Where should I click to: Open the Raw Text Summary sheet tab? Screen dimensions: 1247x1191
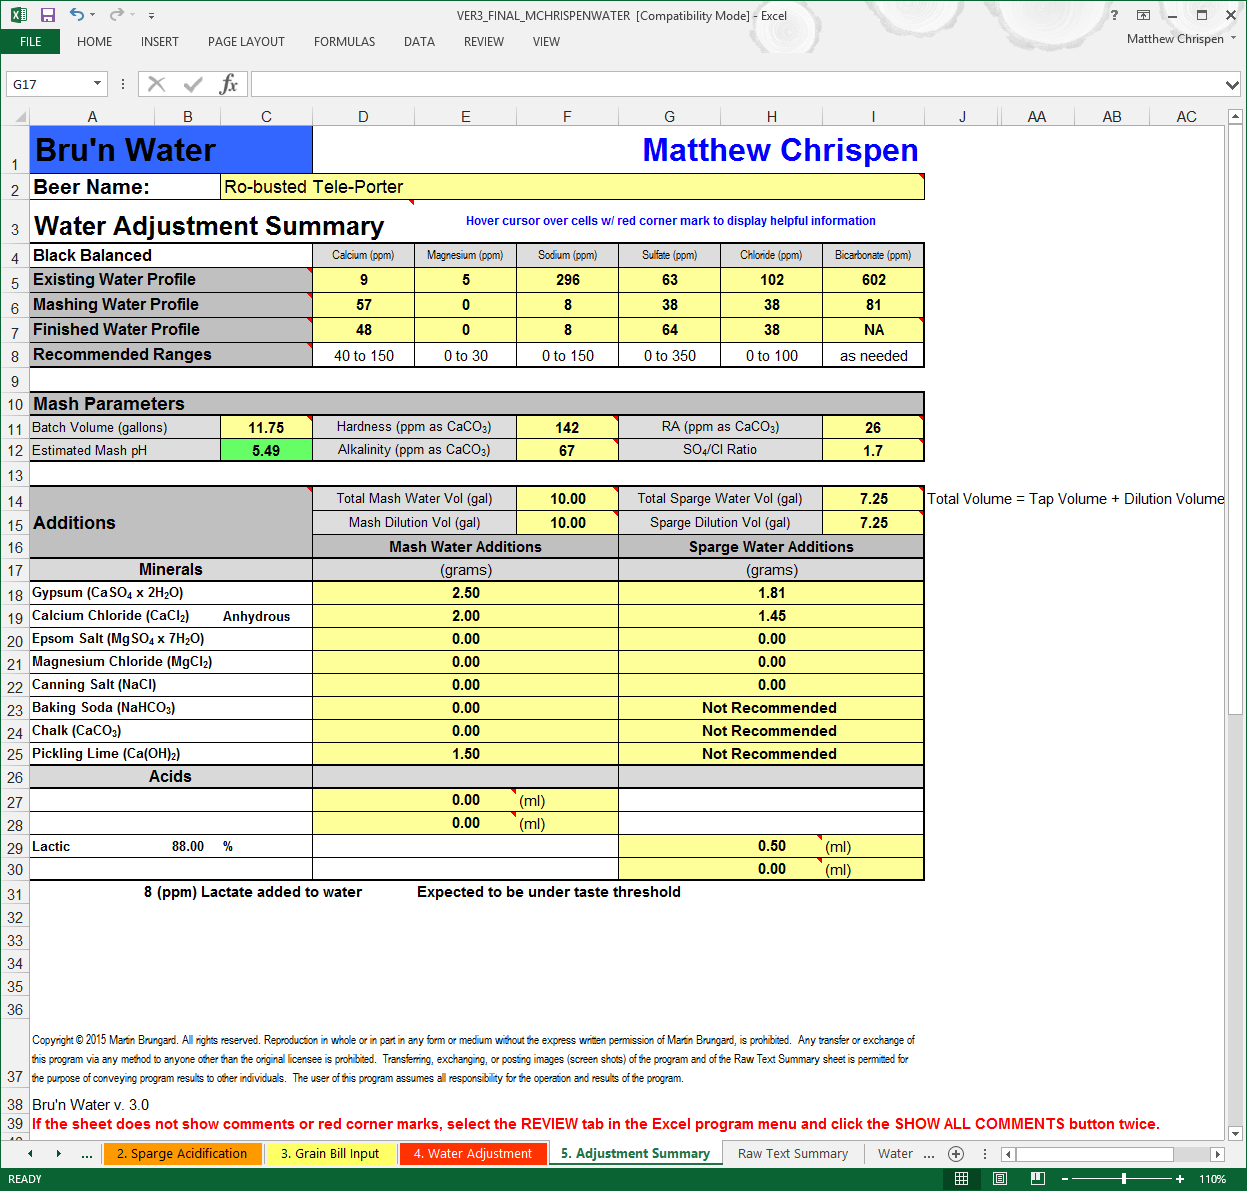tap(791, 1153)
